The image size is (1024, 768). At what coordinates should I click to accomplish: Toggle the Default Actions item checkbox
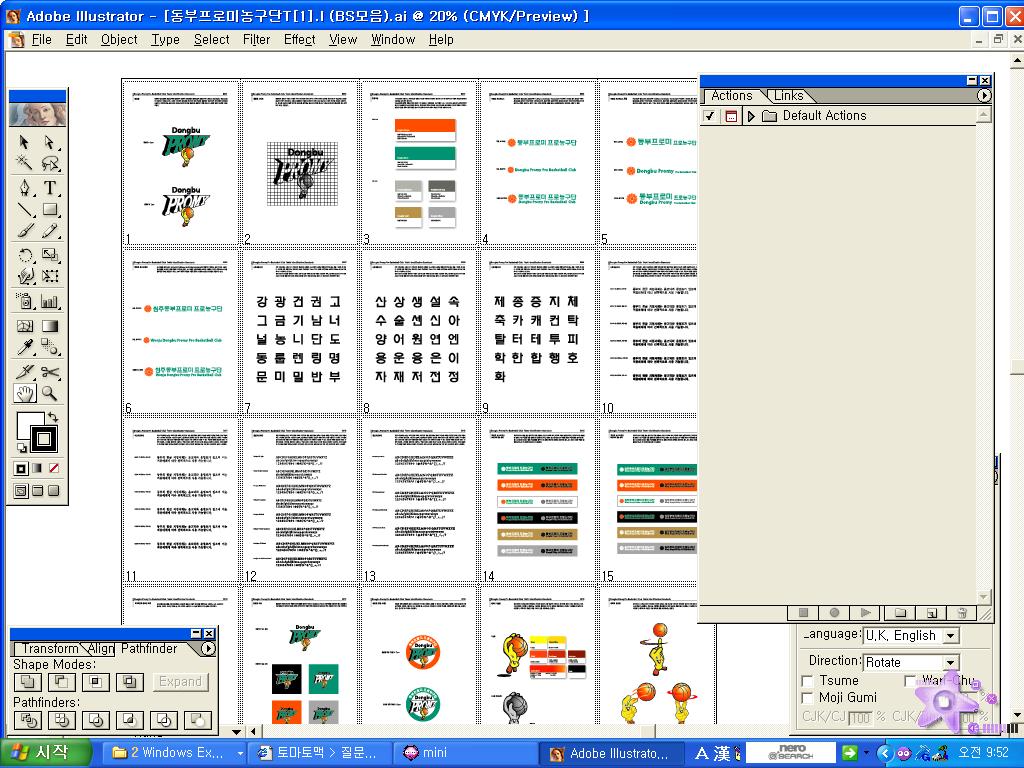710,116
